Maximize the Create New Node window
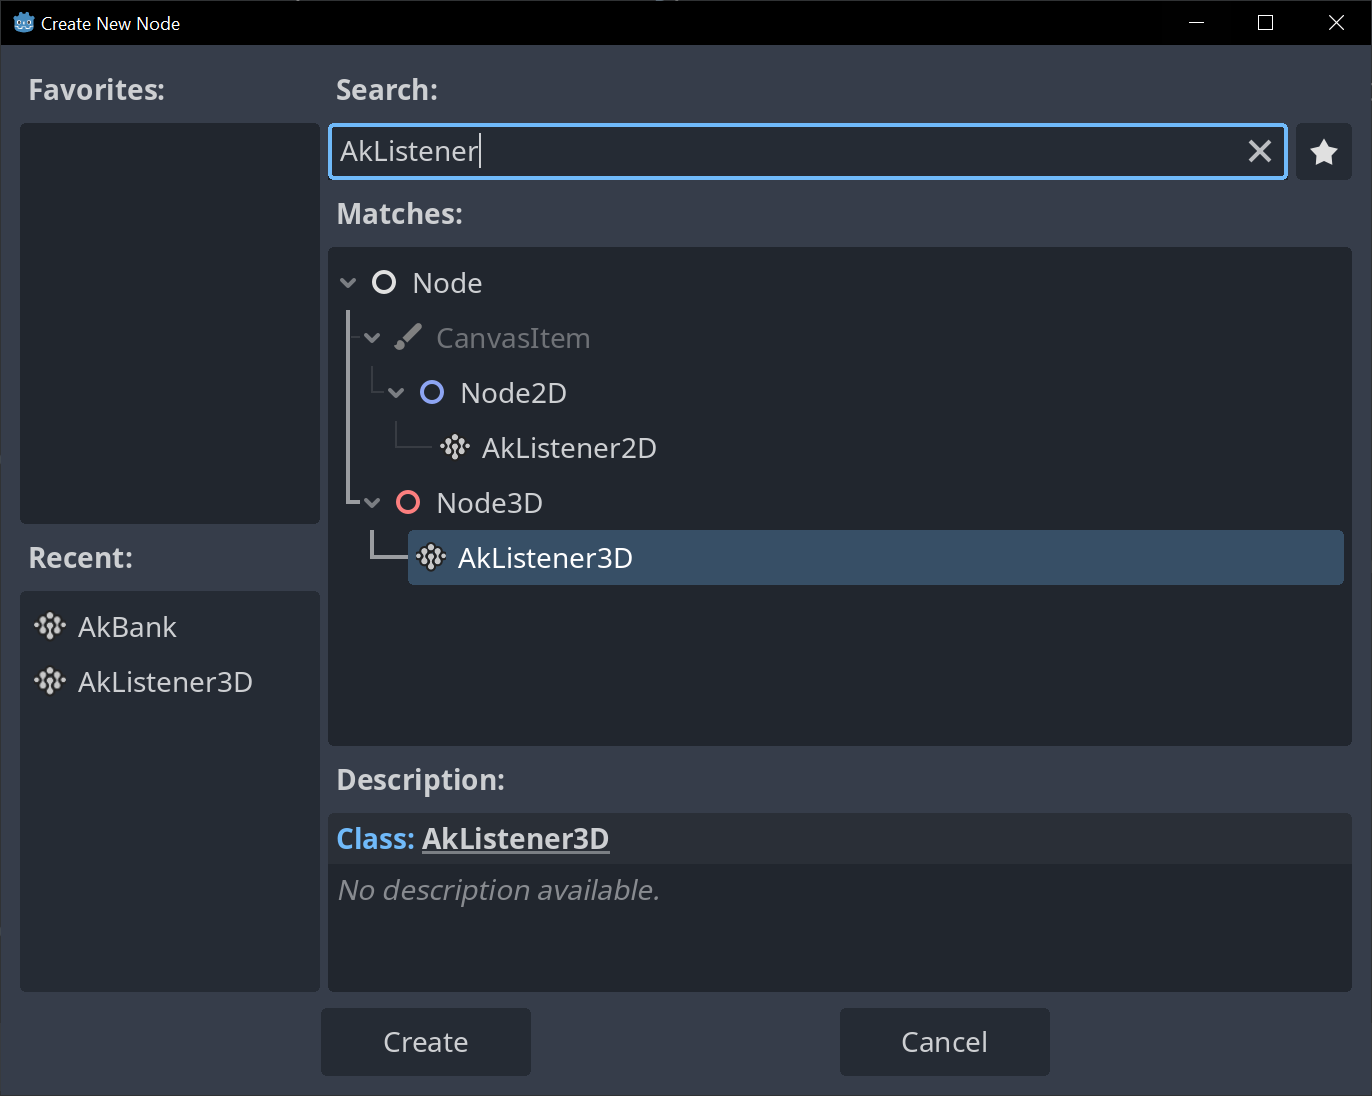Screen dimensions: 1372x1096 [1265, 22]
